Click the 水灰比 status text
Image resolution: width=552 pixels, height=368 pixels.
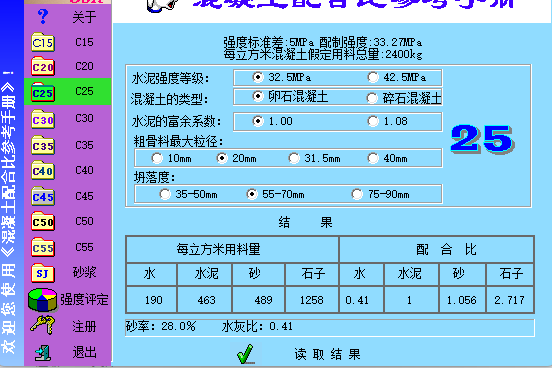click(x=257, y=326)
